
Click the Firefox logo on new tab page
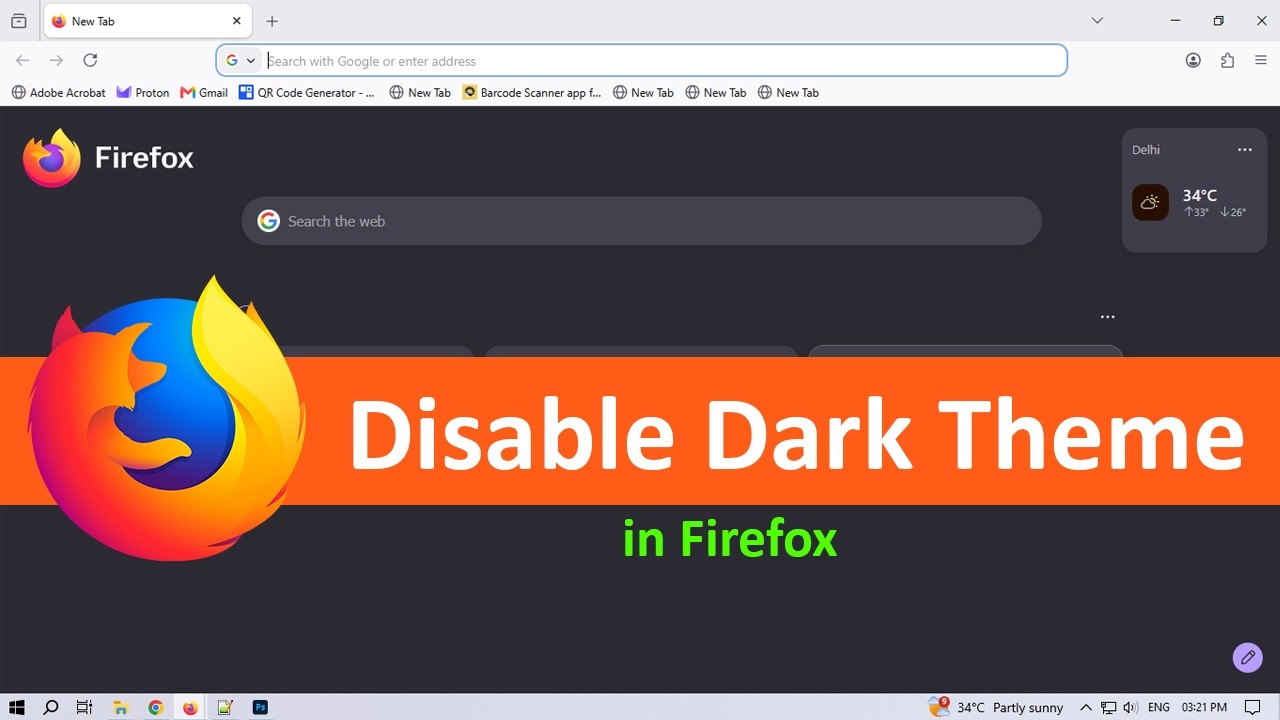(108, 158)
